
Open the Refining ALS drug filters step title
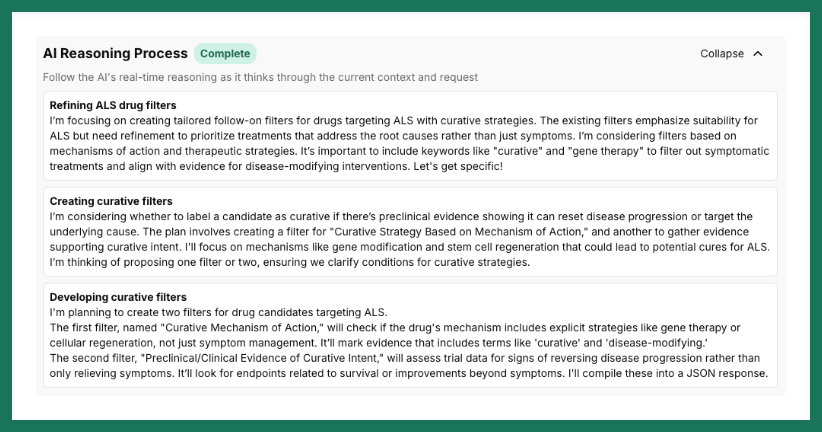pyautogui.click(x=113, y=105)
